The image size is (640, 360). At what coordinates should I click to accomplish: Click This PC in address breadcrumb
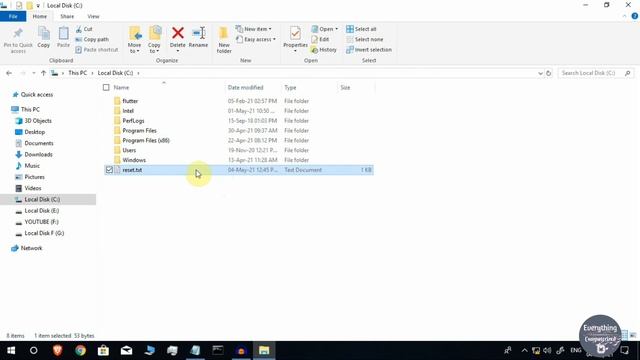[x=77, y=73]
